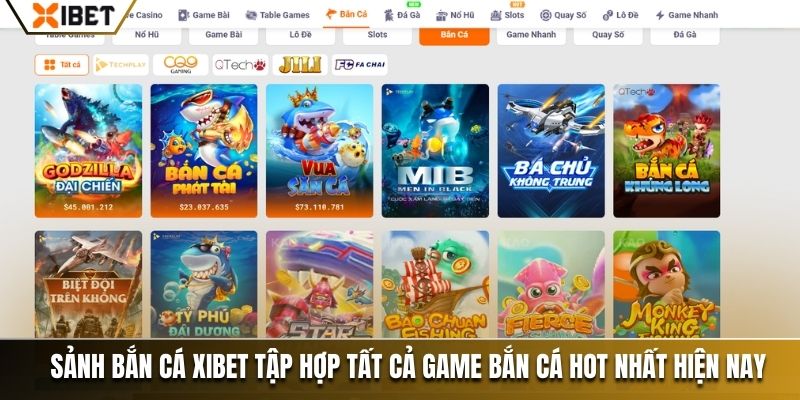800x400 pixels.
Task: Launch Bắn Cá Phát Tài game
Action: coord(204,151)
